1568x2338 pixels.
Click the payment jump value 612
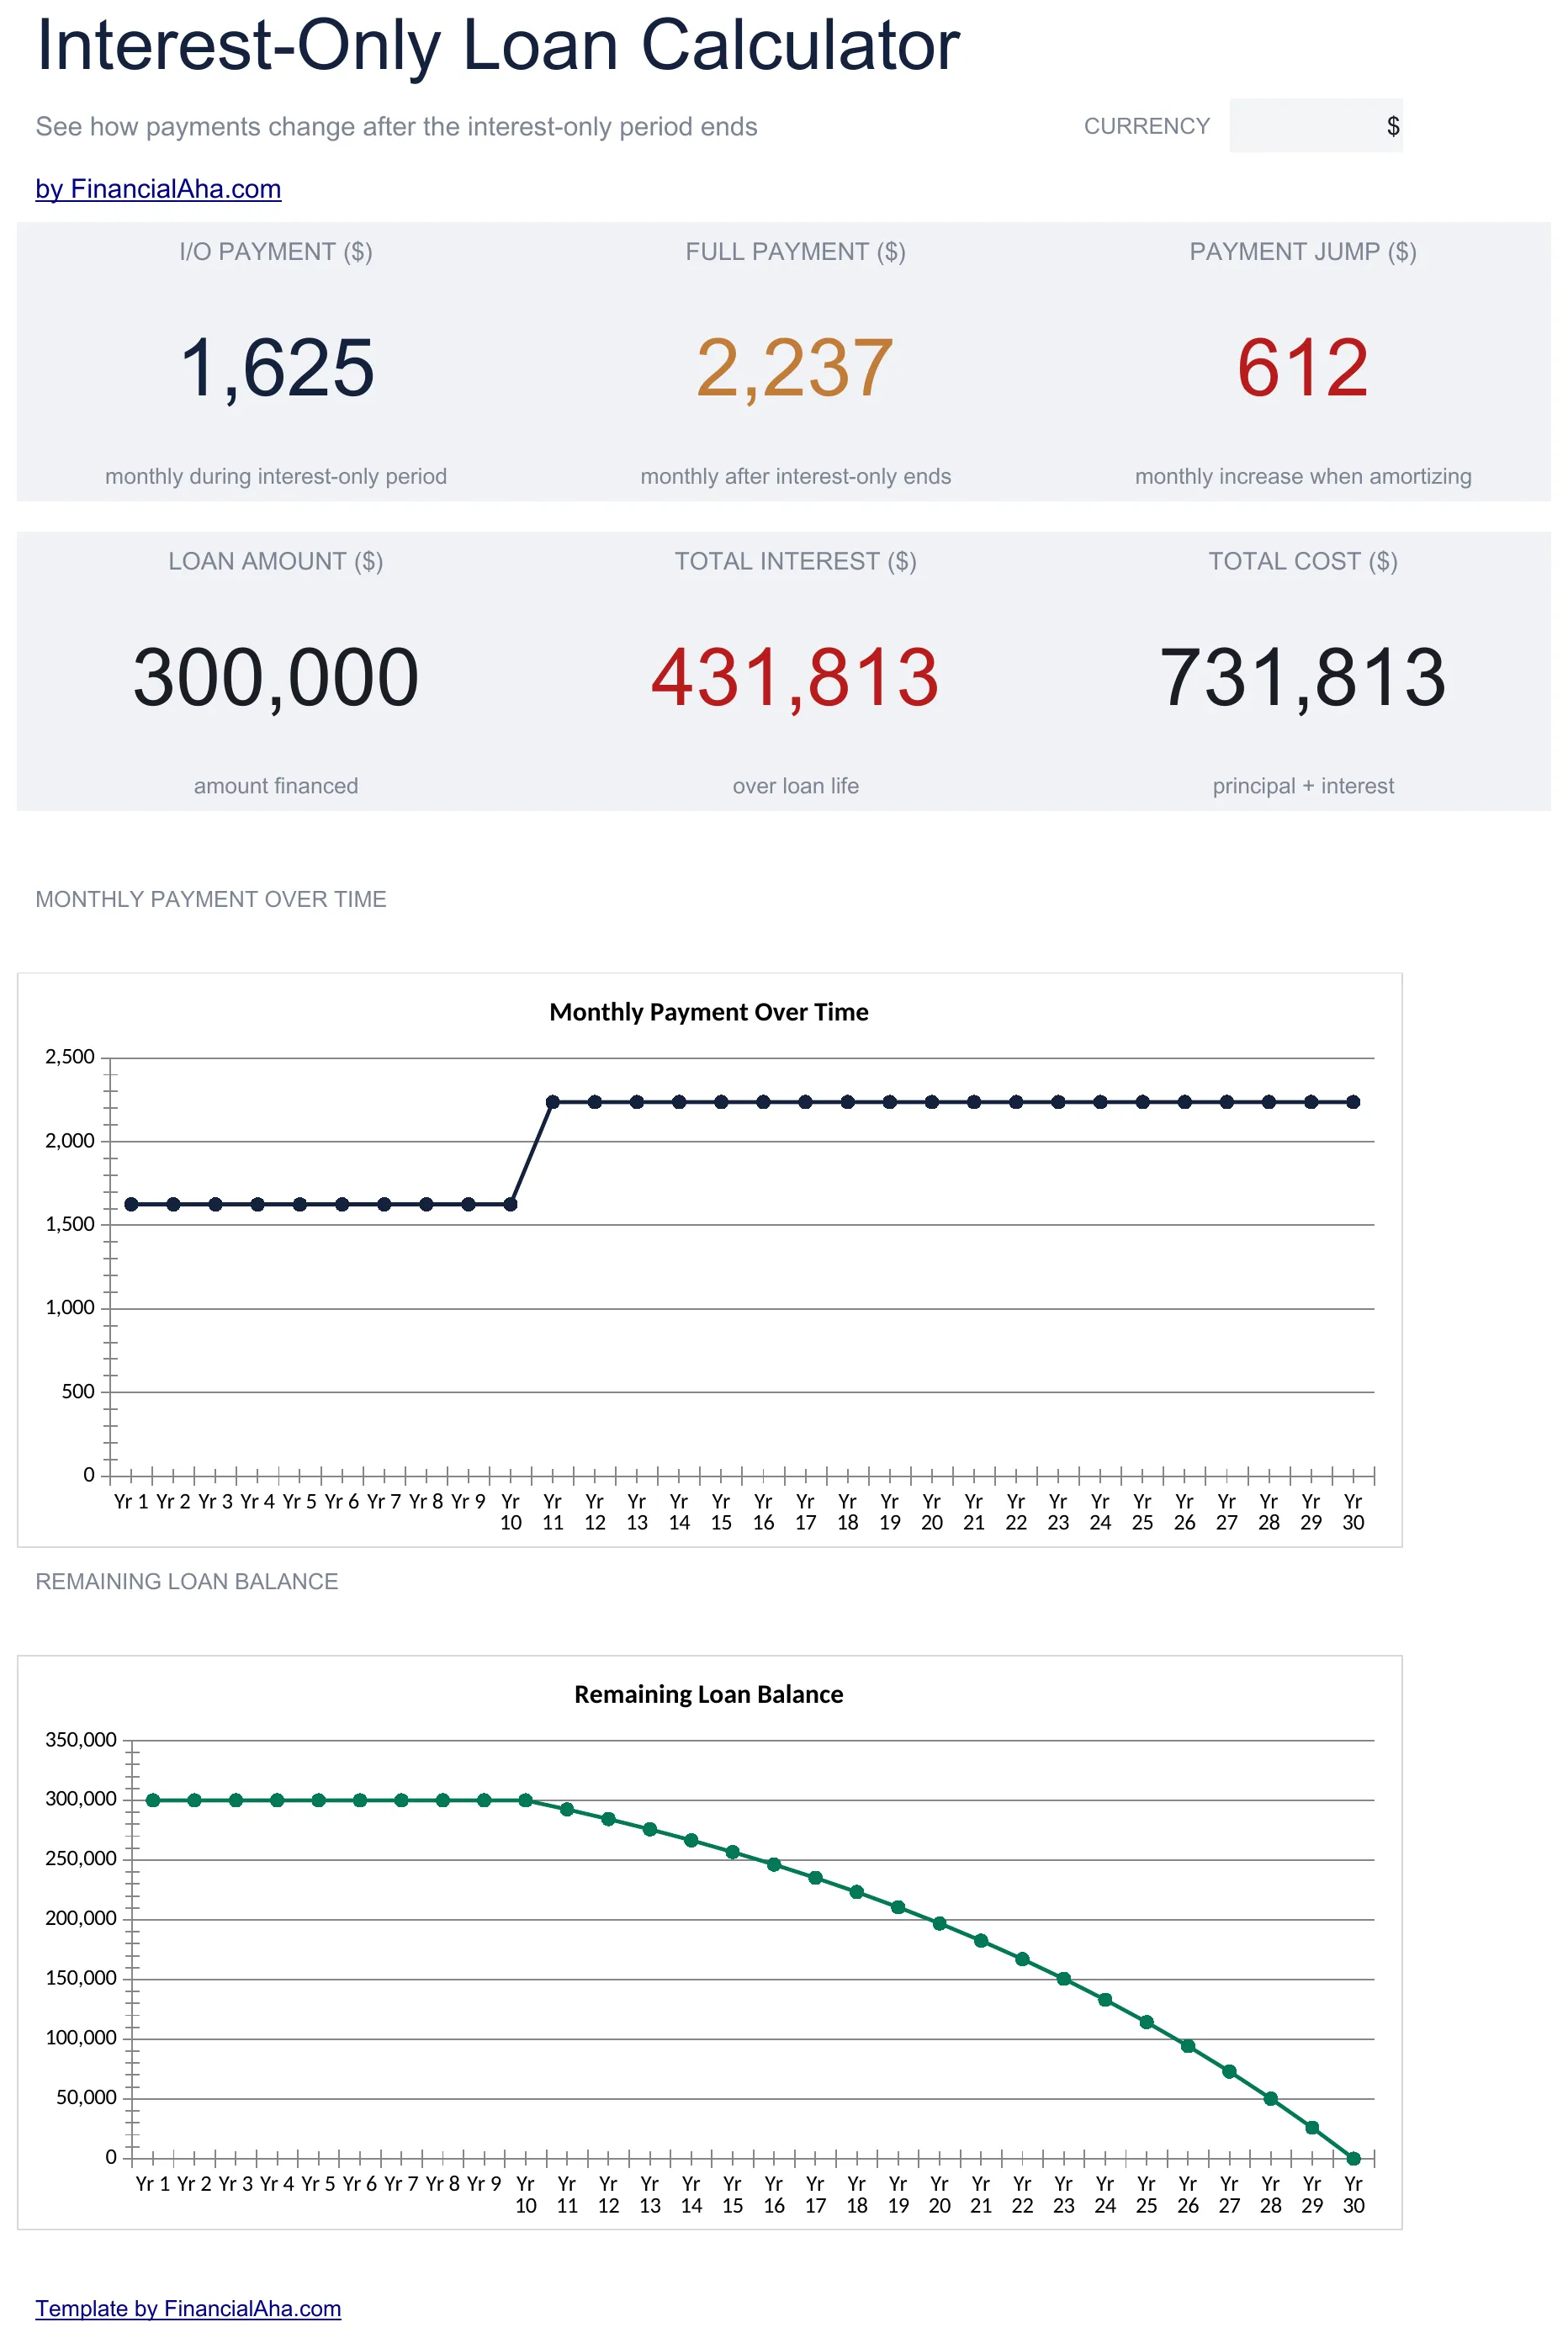(1302, 368)
